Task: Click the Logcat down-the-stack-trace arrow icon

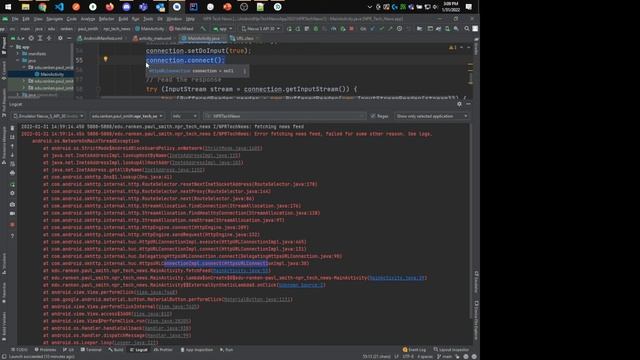Action: pos(12,155)
